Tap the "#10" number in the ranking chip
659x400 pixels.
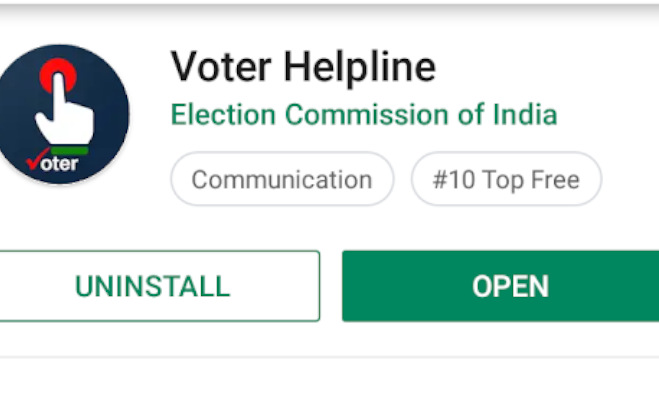coord(452,180)
